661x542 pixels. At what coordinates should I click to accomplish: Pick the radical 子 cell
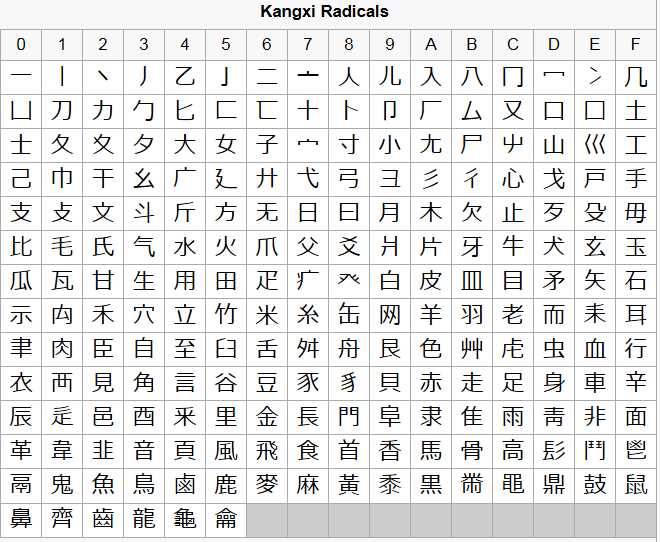click(267, 145)
